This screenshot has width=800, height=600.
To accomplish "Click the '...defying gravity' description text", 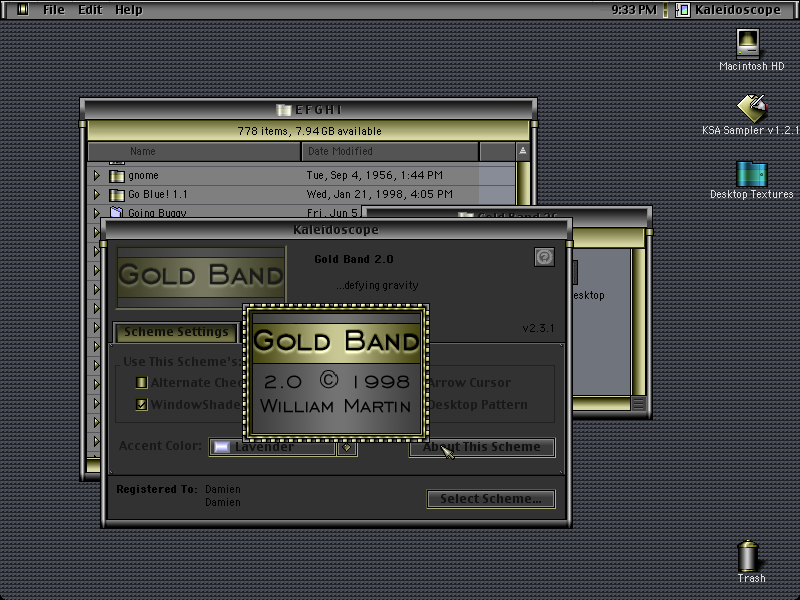I will tap(377, 285).
